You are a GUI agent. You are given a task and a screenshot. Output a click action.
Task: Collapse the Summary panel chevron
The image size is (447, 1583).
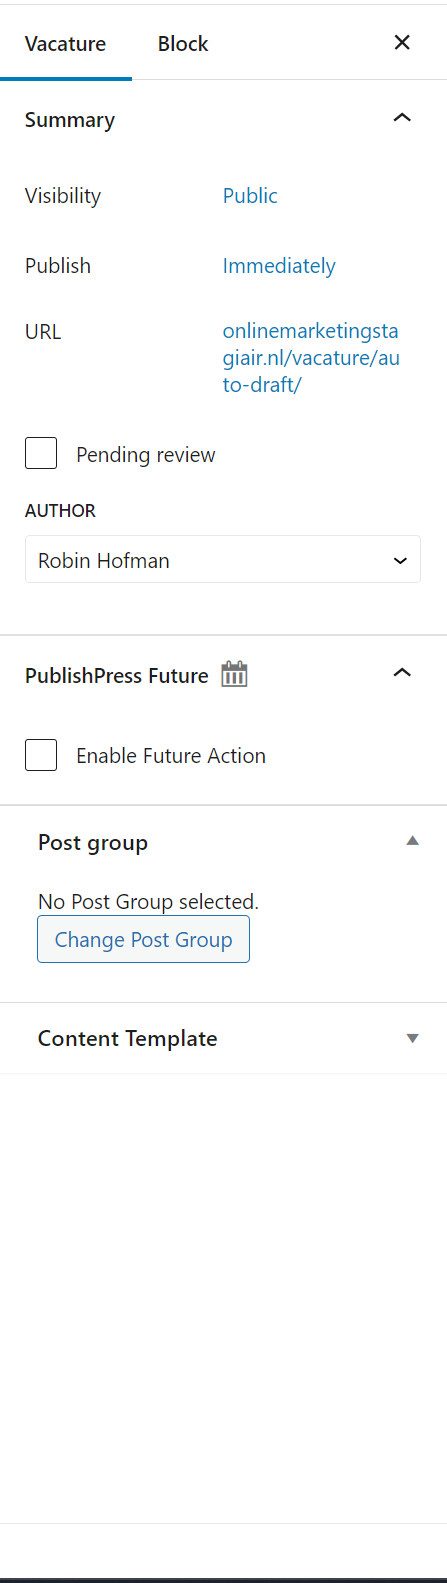tap(402, 118)
